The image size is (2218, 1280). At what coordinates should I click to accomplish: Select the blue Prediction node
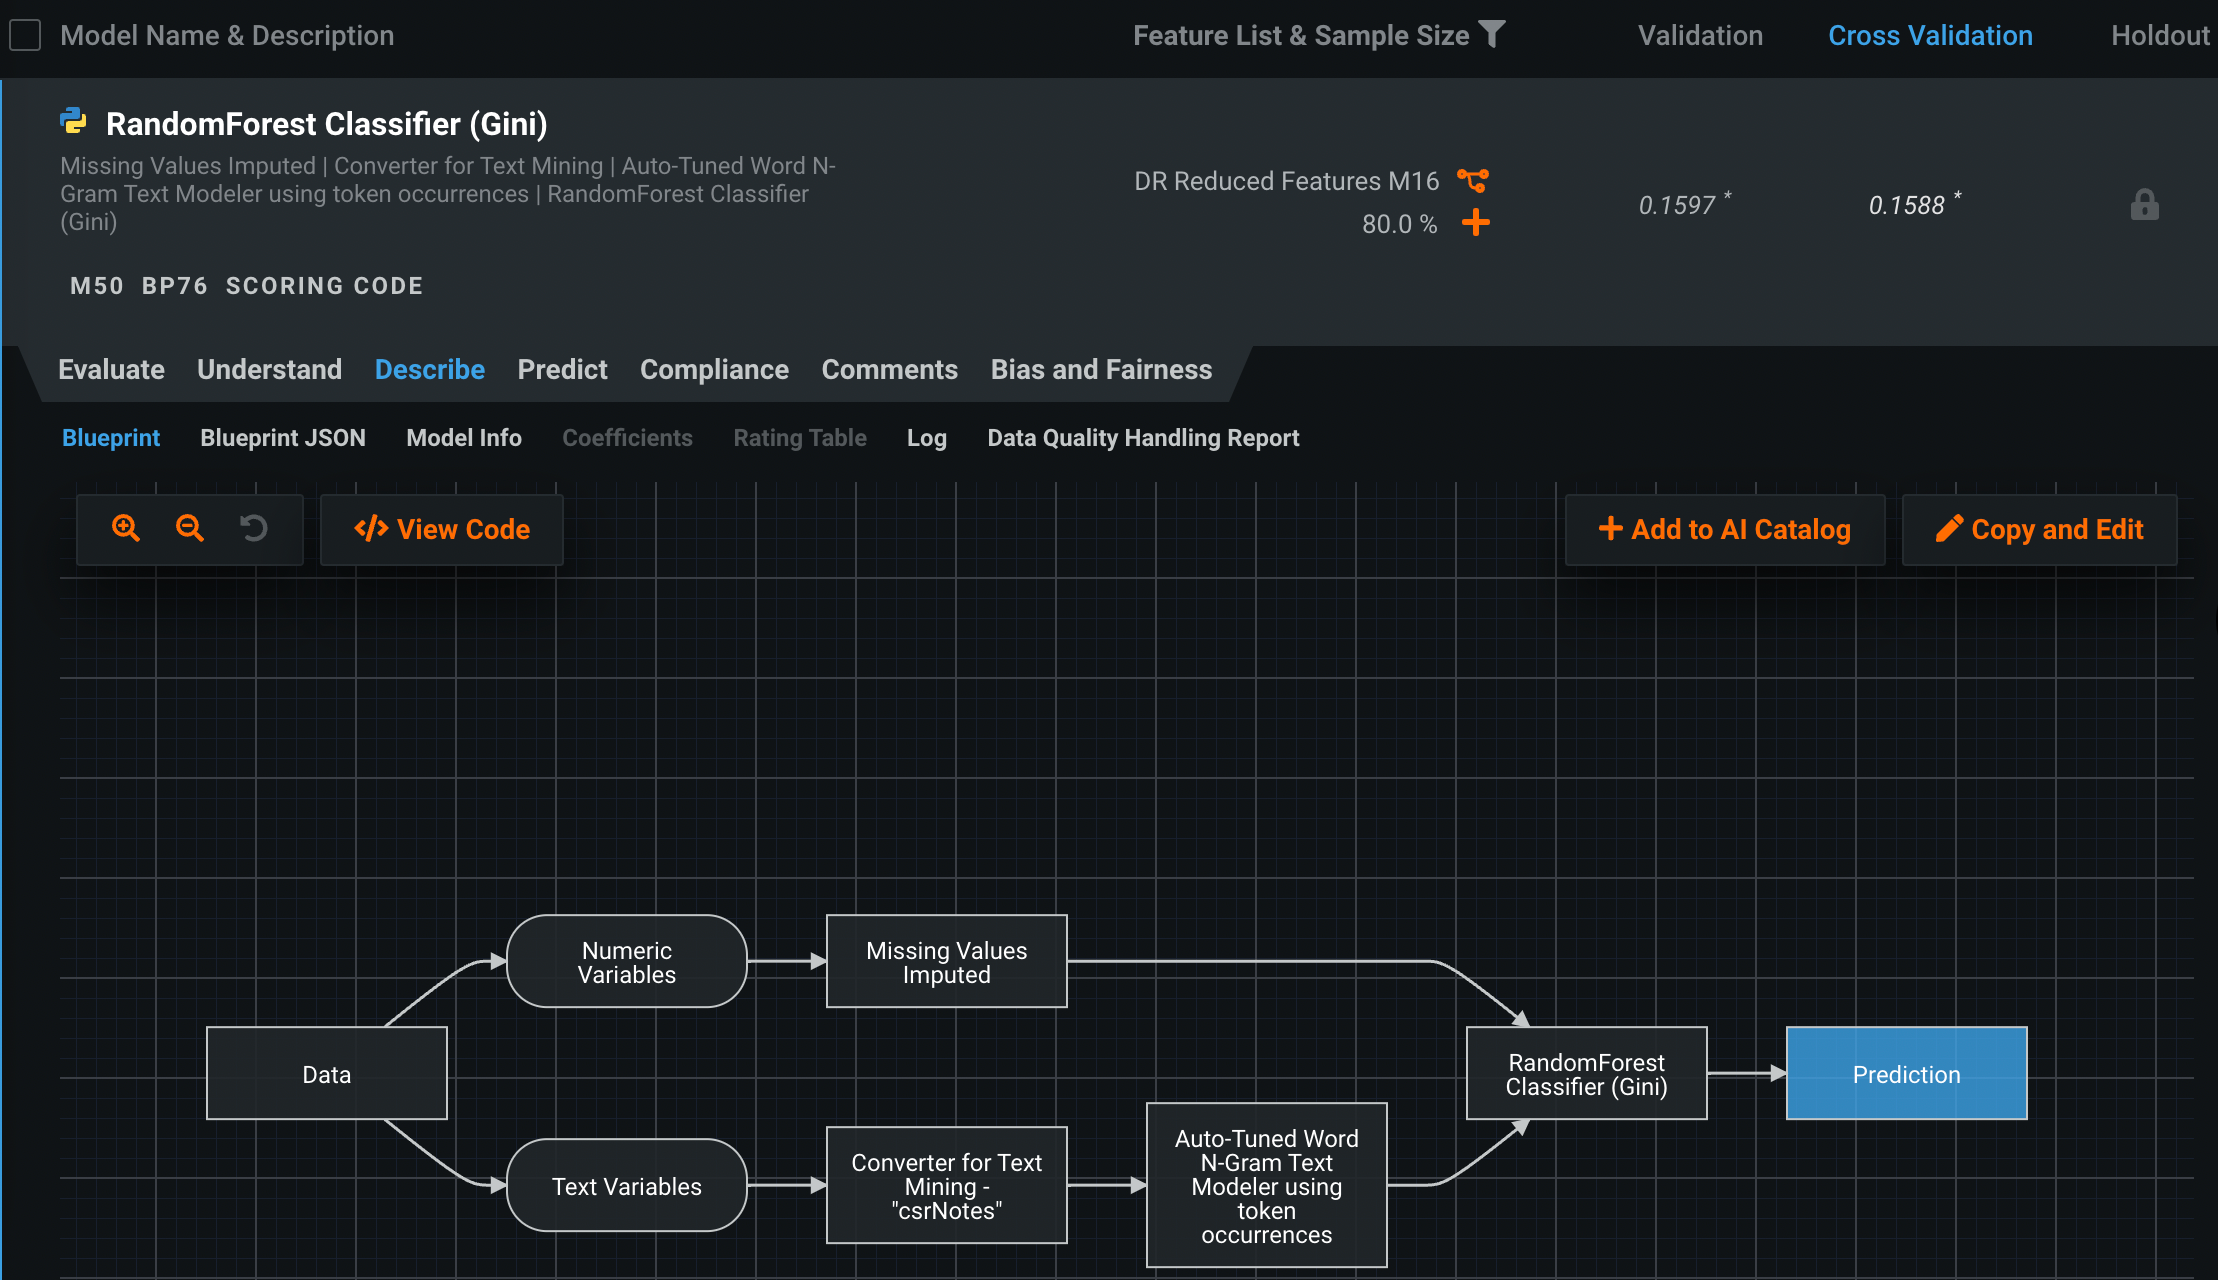click(x=1906, y=1074)
